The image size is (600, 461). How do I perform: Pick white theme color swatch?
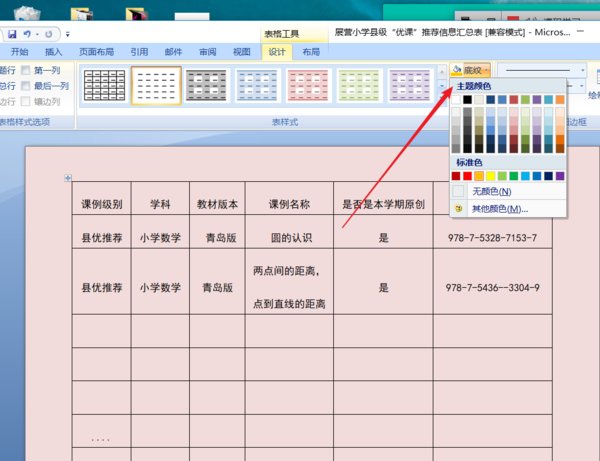pyautogui.click(x=456, y=100)
